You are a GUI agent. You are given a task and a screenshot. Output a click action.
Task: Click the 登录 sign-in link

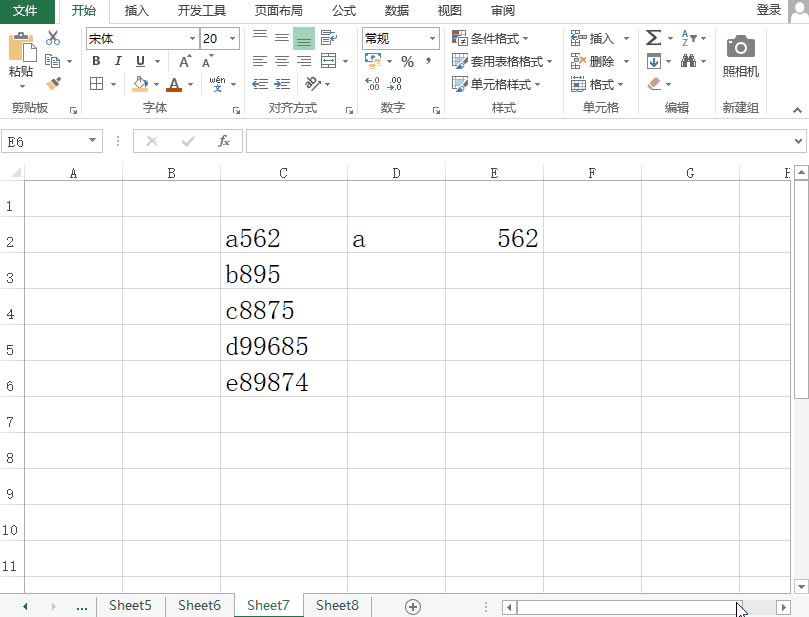click(x=768, y=9)
